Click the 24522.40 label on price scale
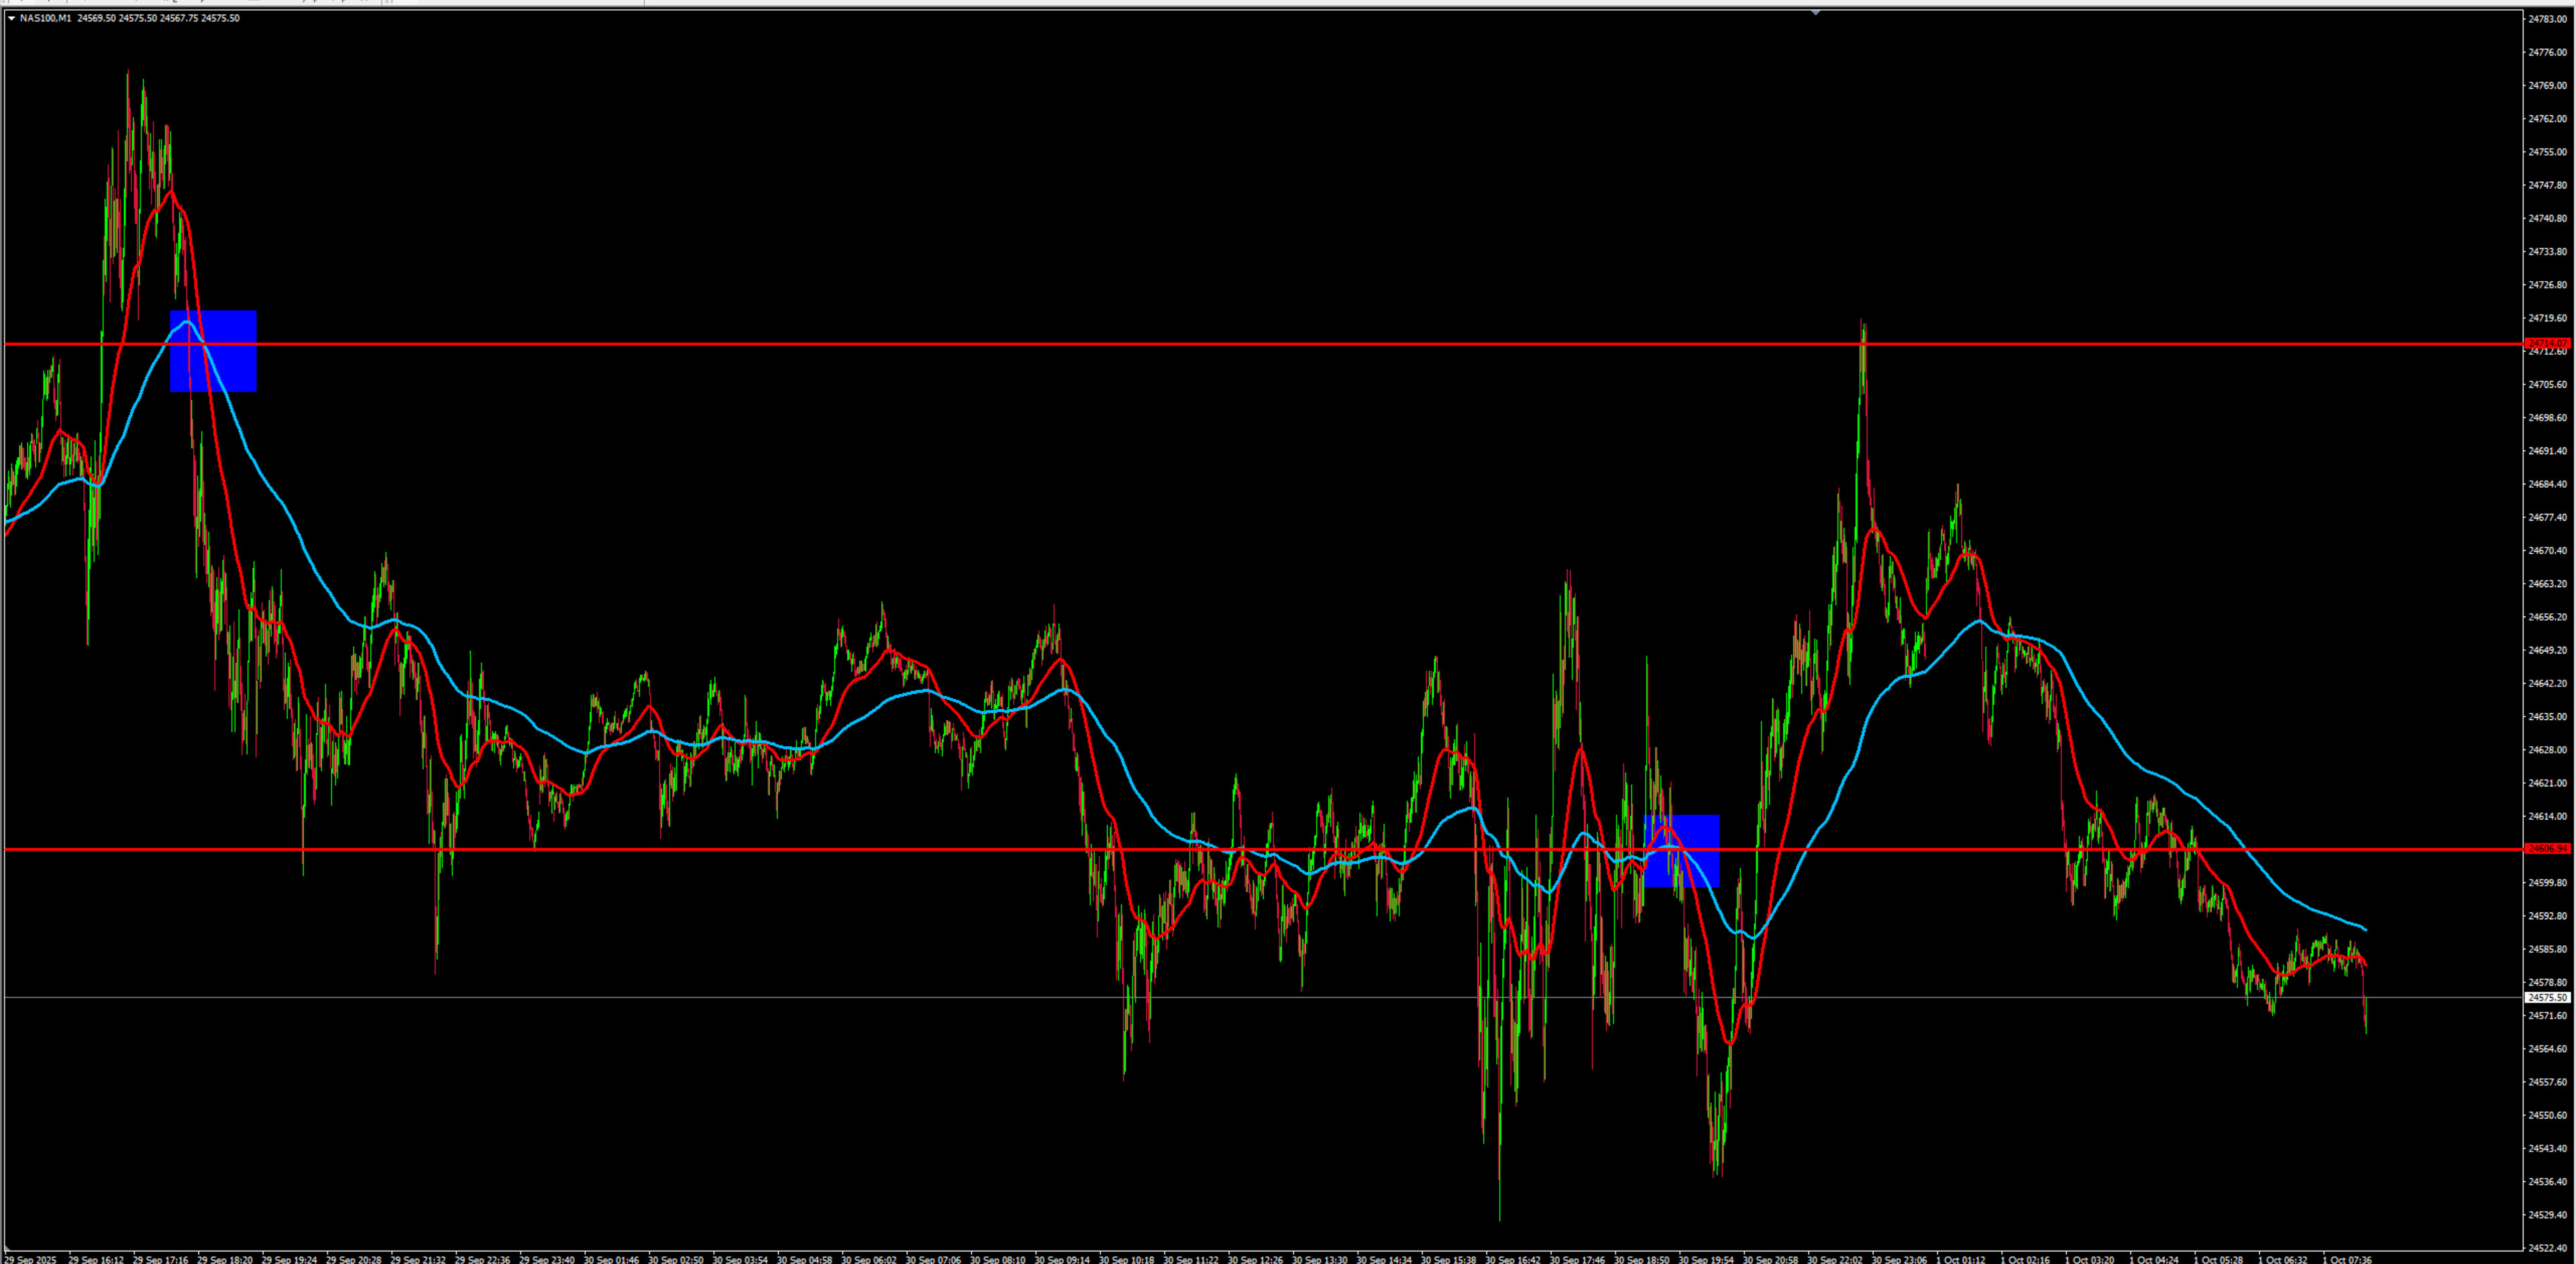2576x1264 pixels. (x=2547, y=1248)
